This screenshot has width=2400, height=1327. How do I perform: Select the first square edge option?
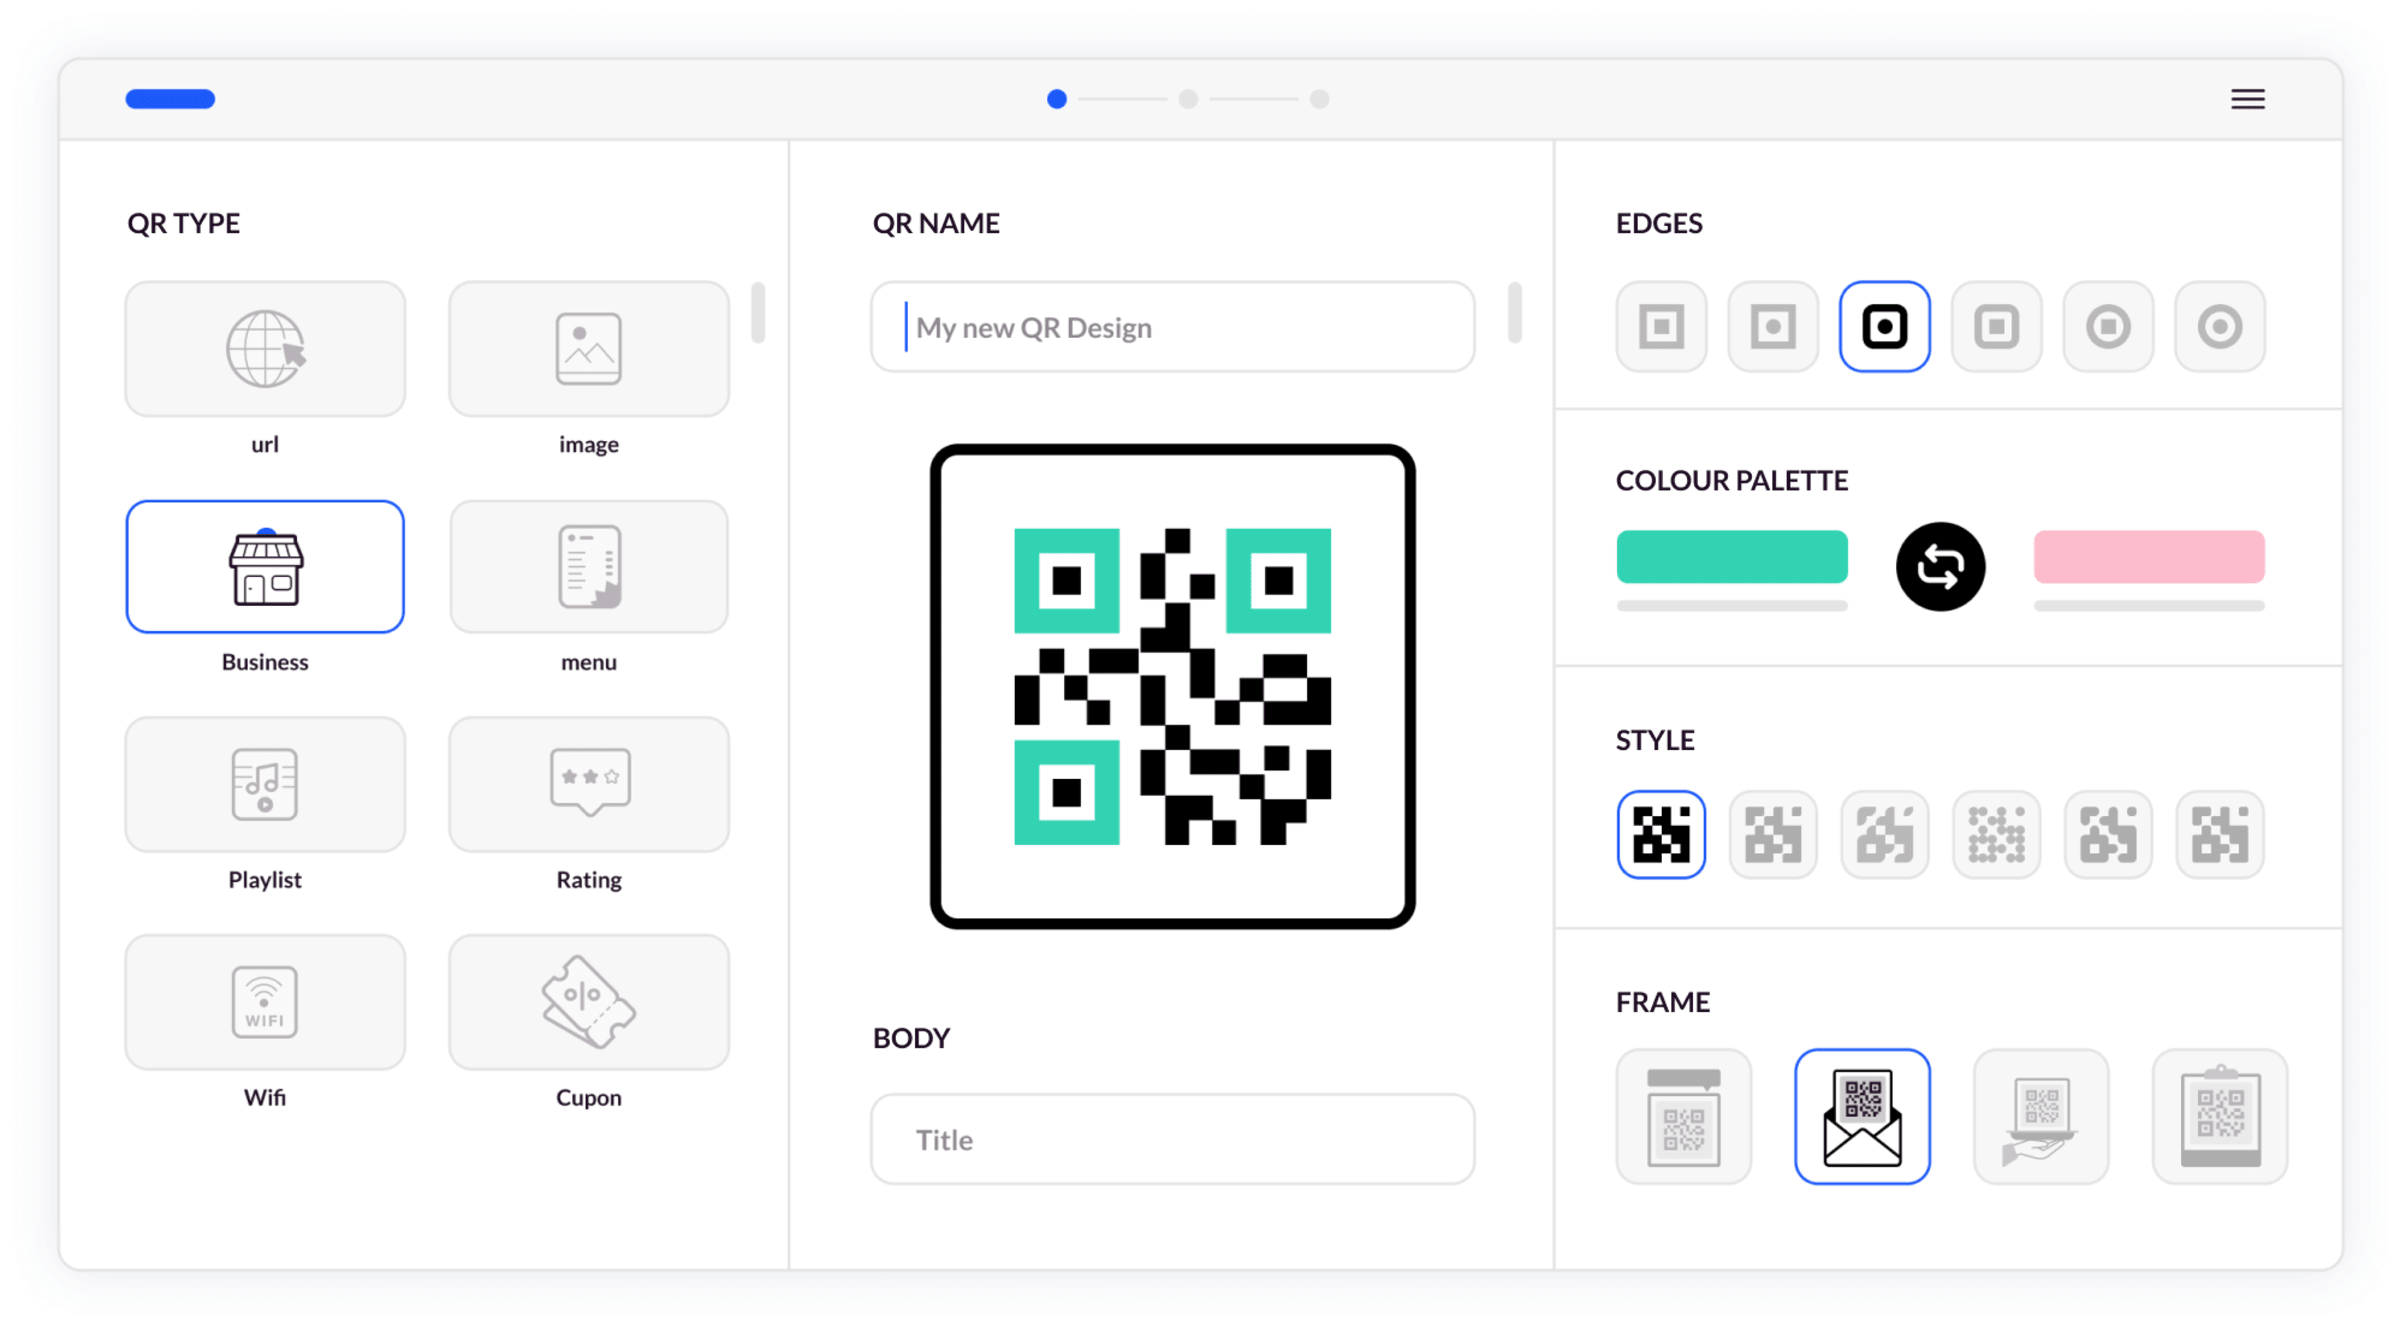1661,327
